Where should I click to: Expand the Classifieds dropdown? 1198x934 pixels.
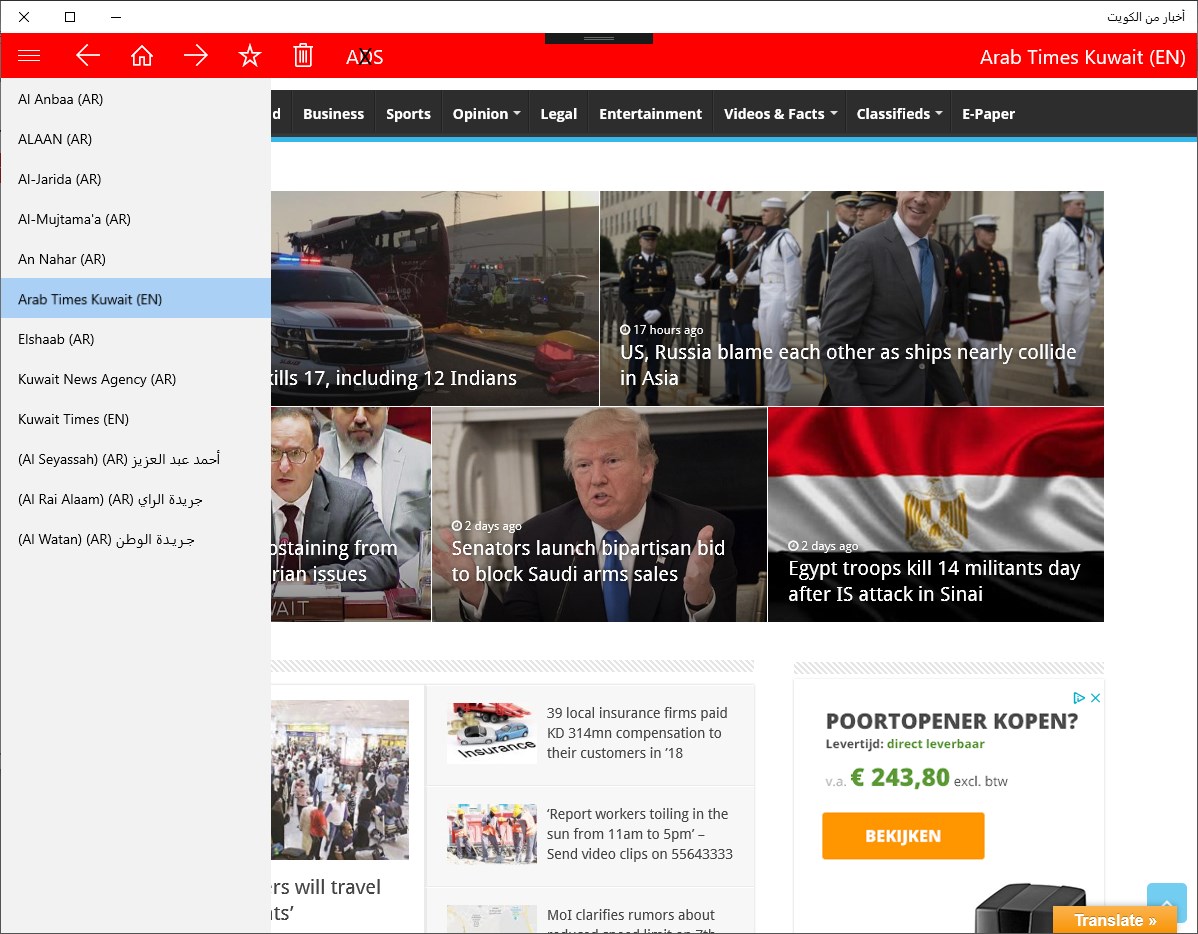[898, 114]
